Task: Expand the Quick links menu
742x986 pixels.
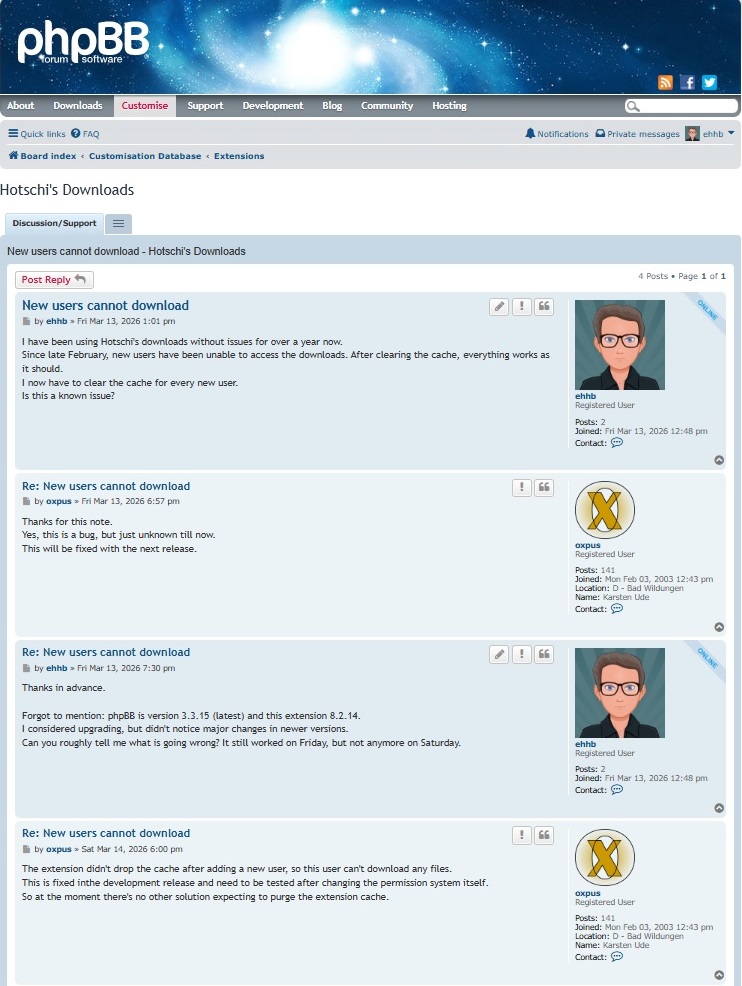Action: click(x=37, y=134)
